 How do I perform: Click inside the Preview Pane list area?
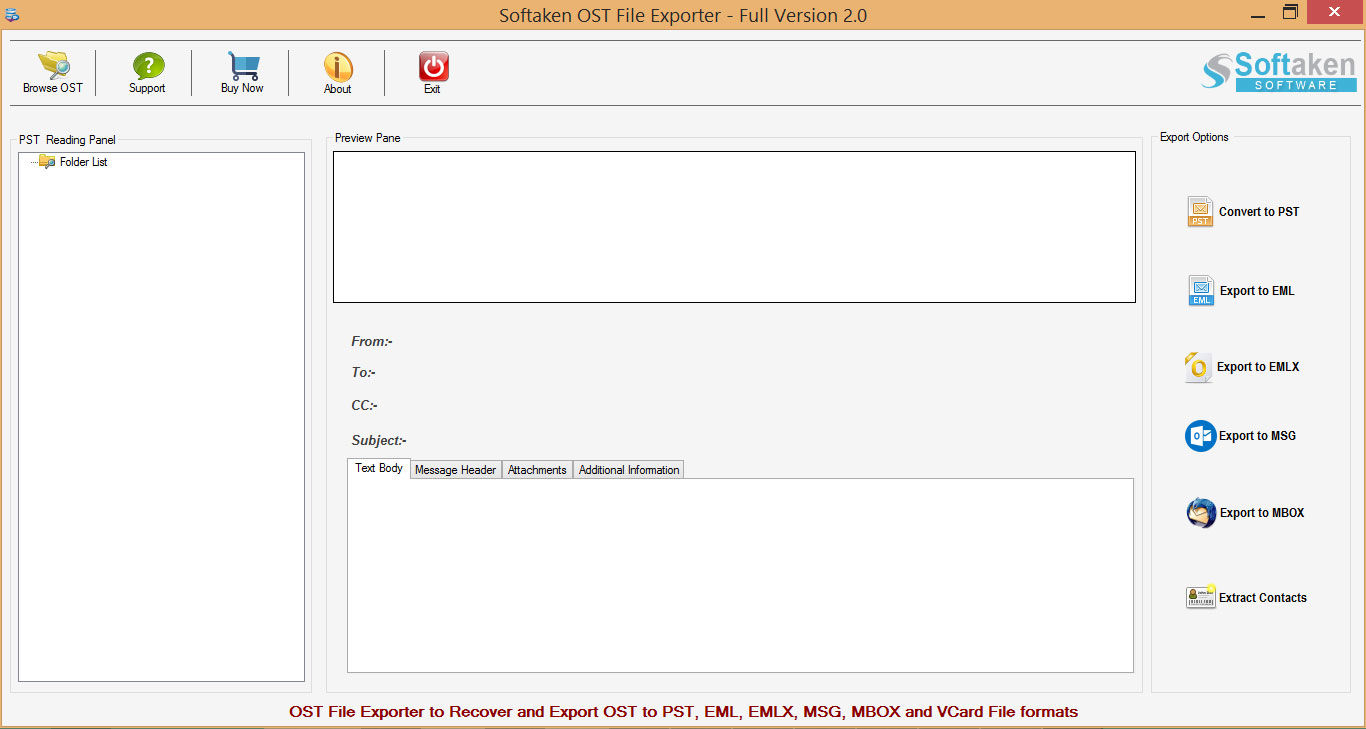click(x=734, y=227)
